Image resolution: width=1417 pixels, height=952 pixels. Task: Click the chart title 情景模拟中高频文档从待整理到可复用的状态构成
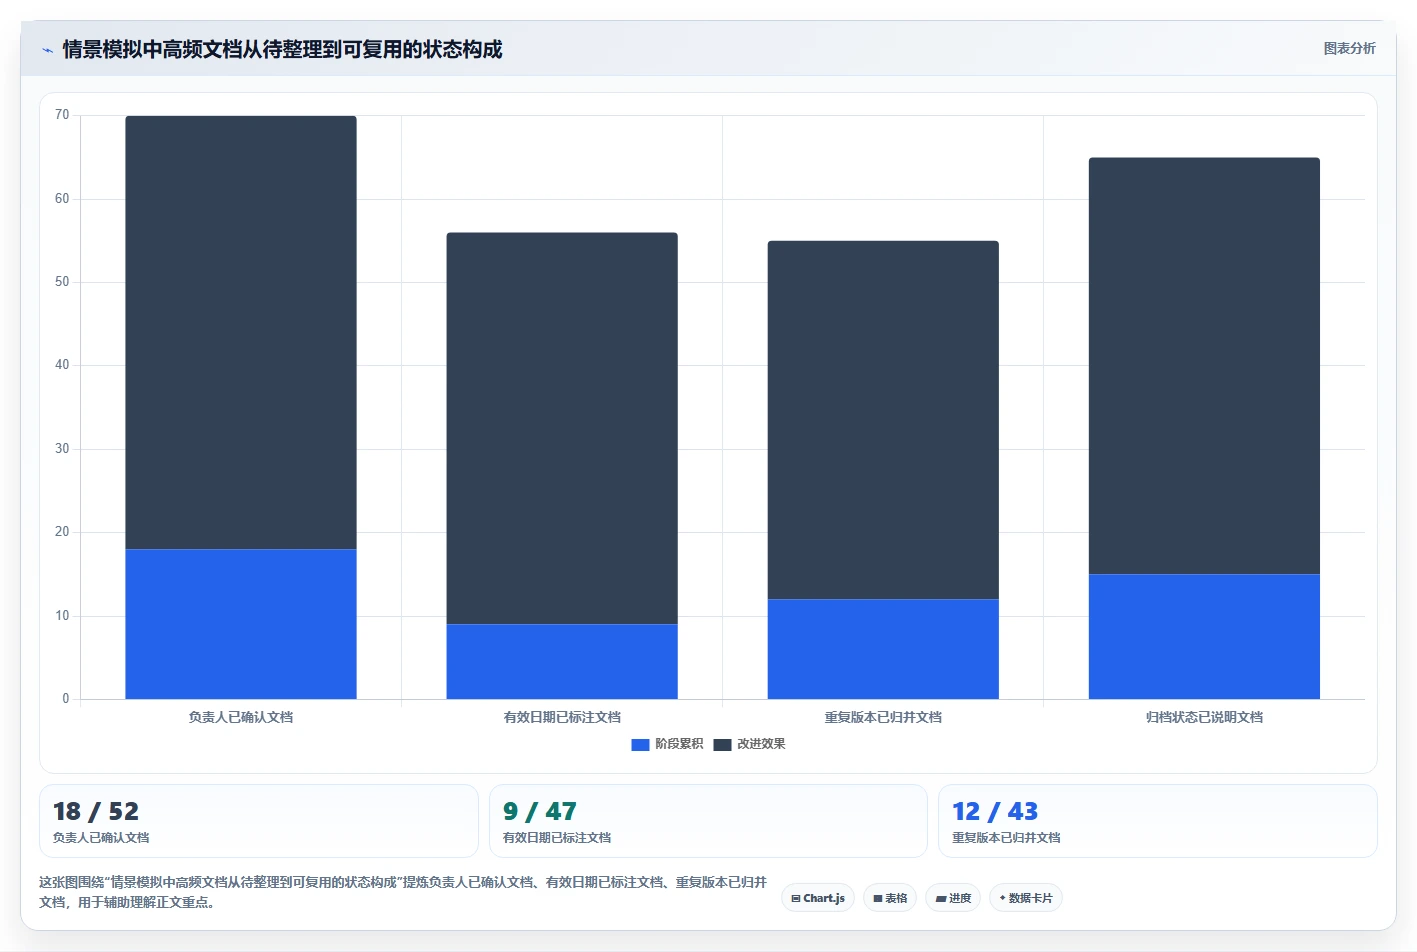pyautogui.click(x=282, y=49)
